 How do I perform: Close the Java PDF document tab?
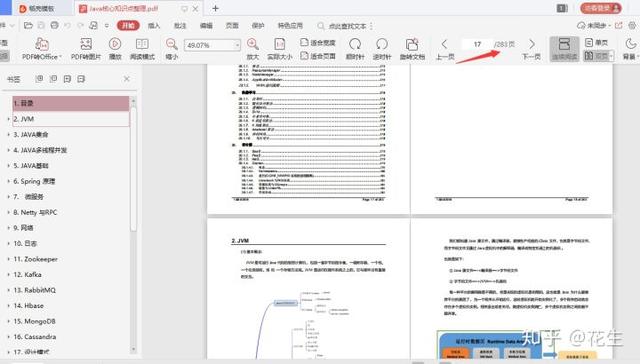[x=196, y=8]
